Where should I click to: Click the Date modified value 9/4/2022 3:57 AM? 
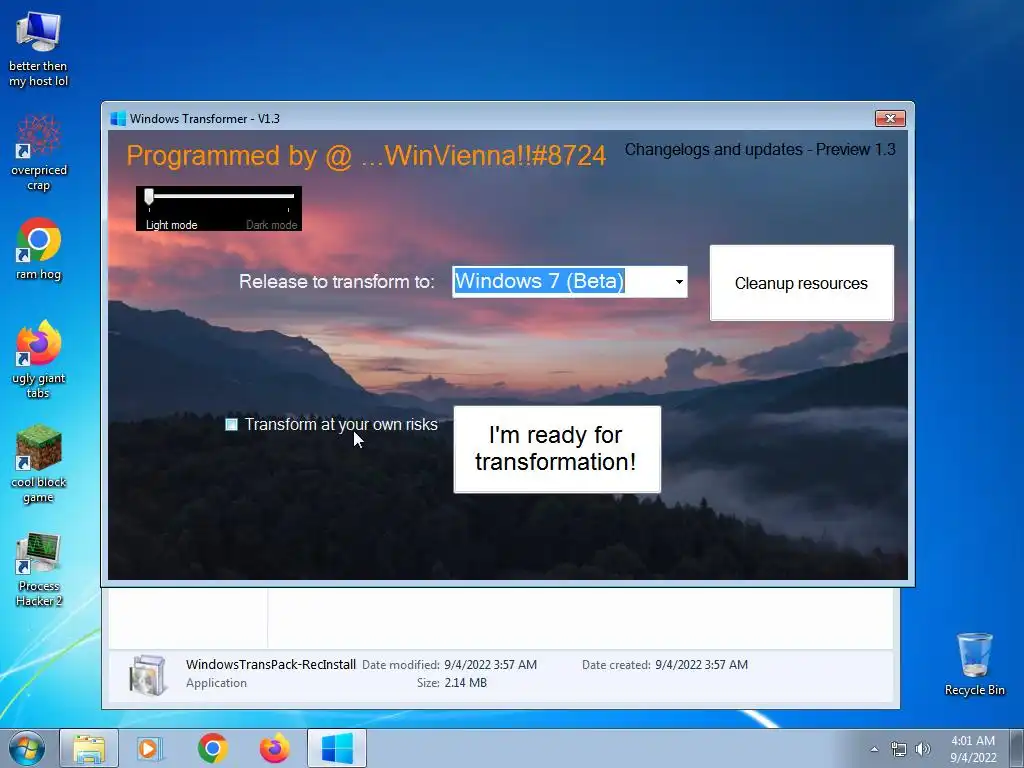[x=490, y=665]
